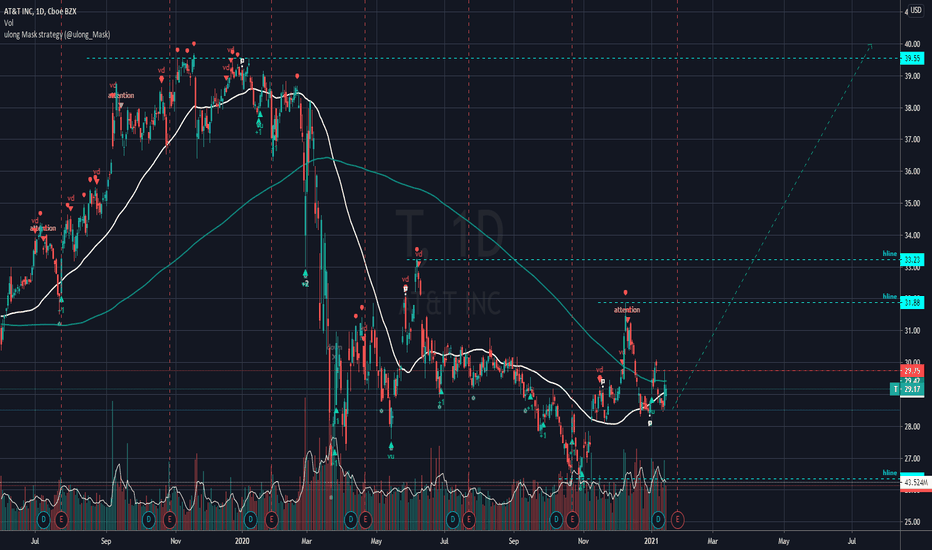Click earnings E marker in late July 2020
This screenshot has width=932, height=550.
[x=468, y=520]
